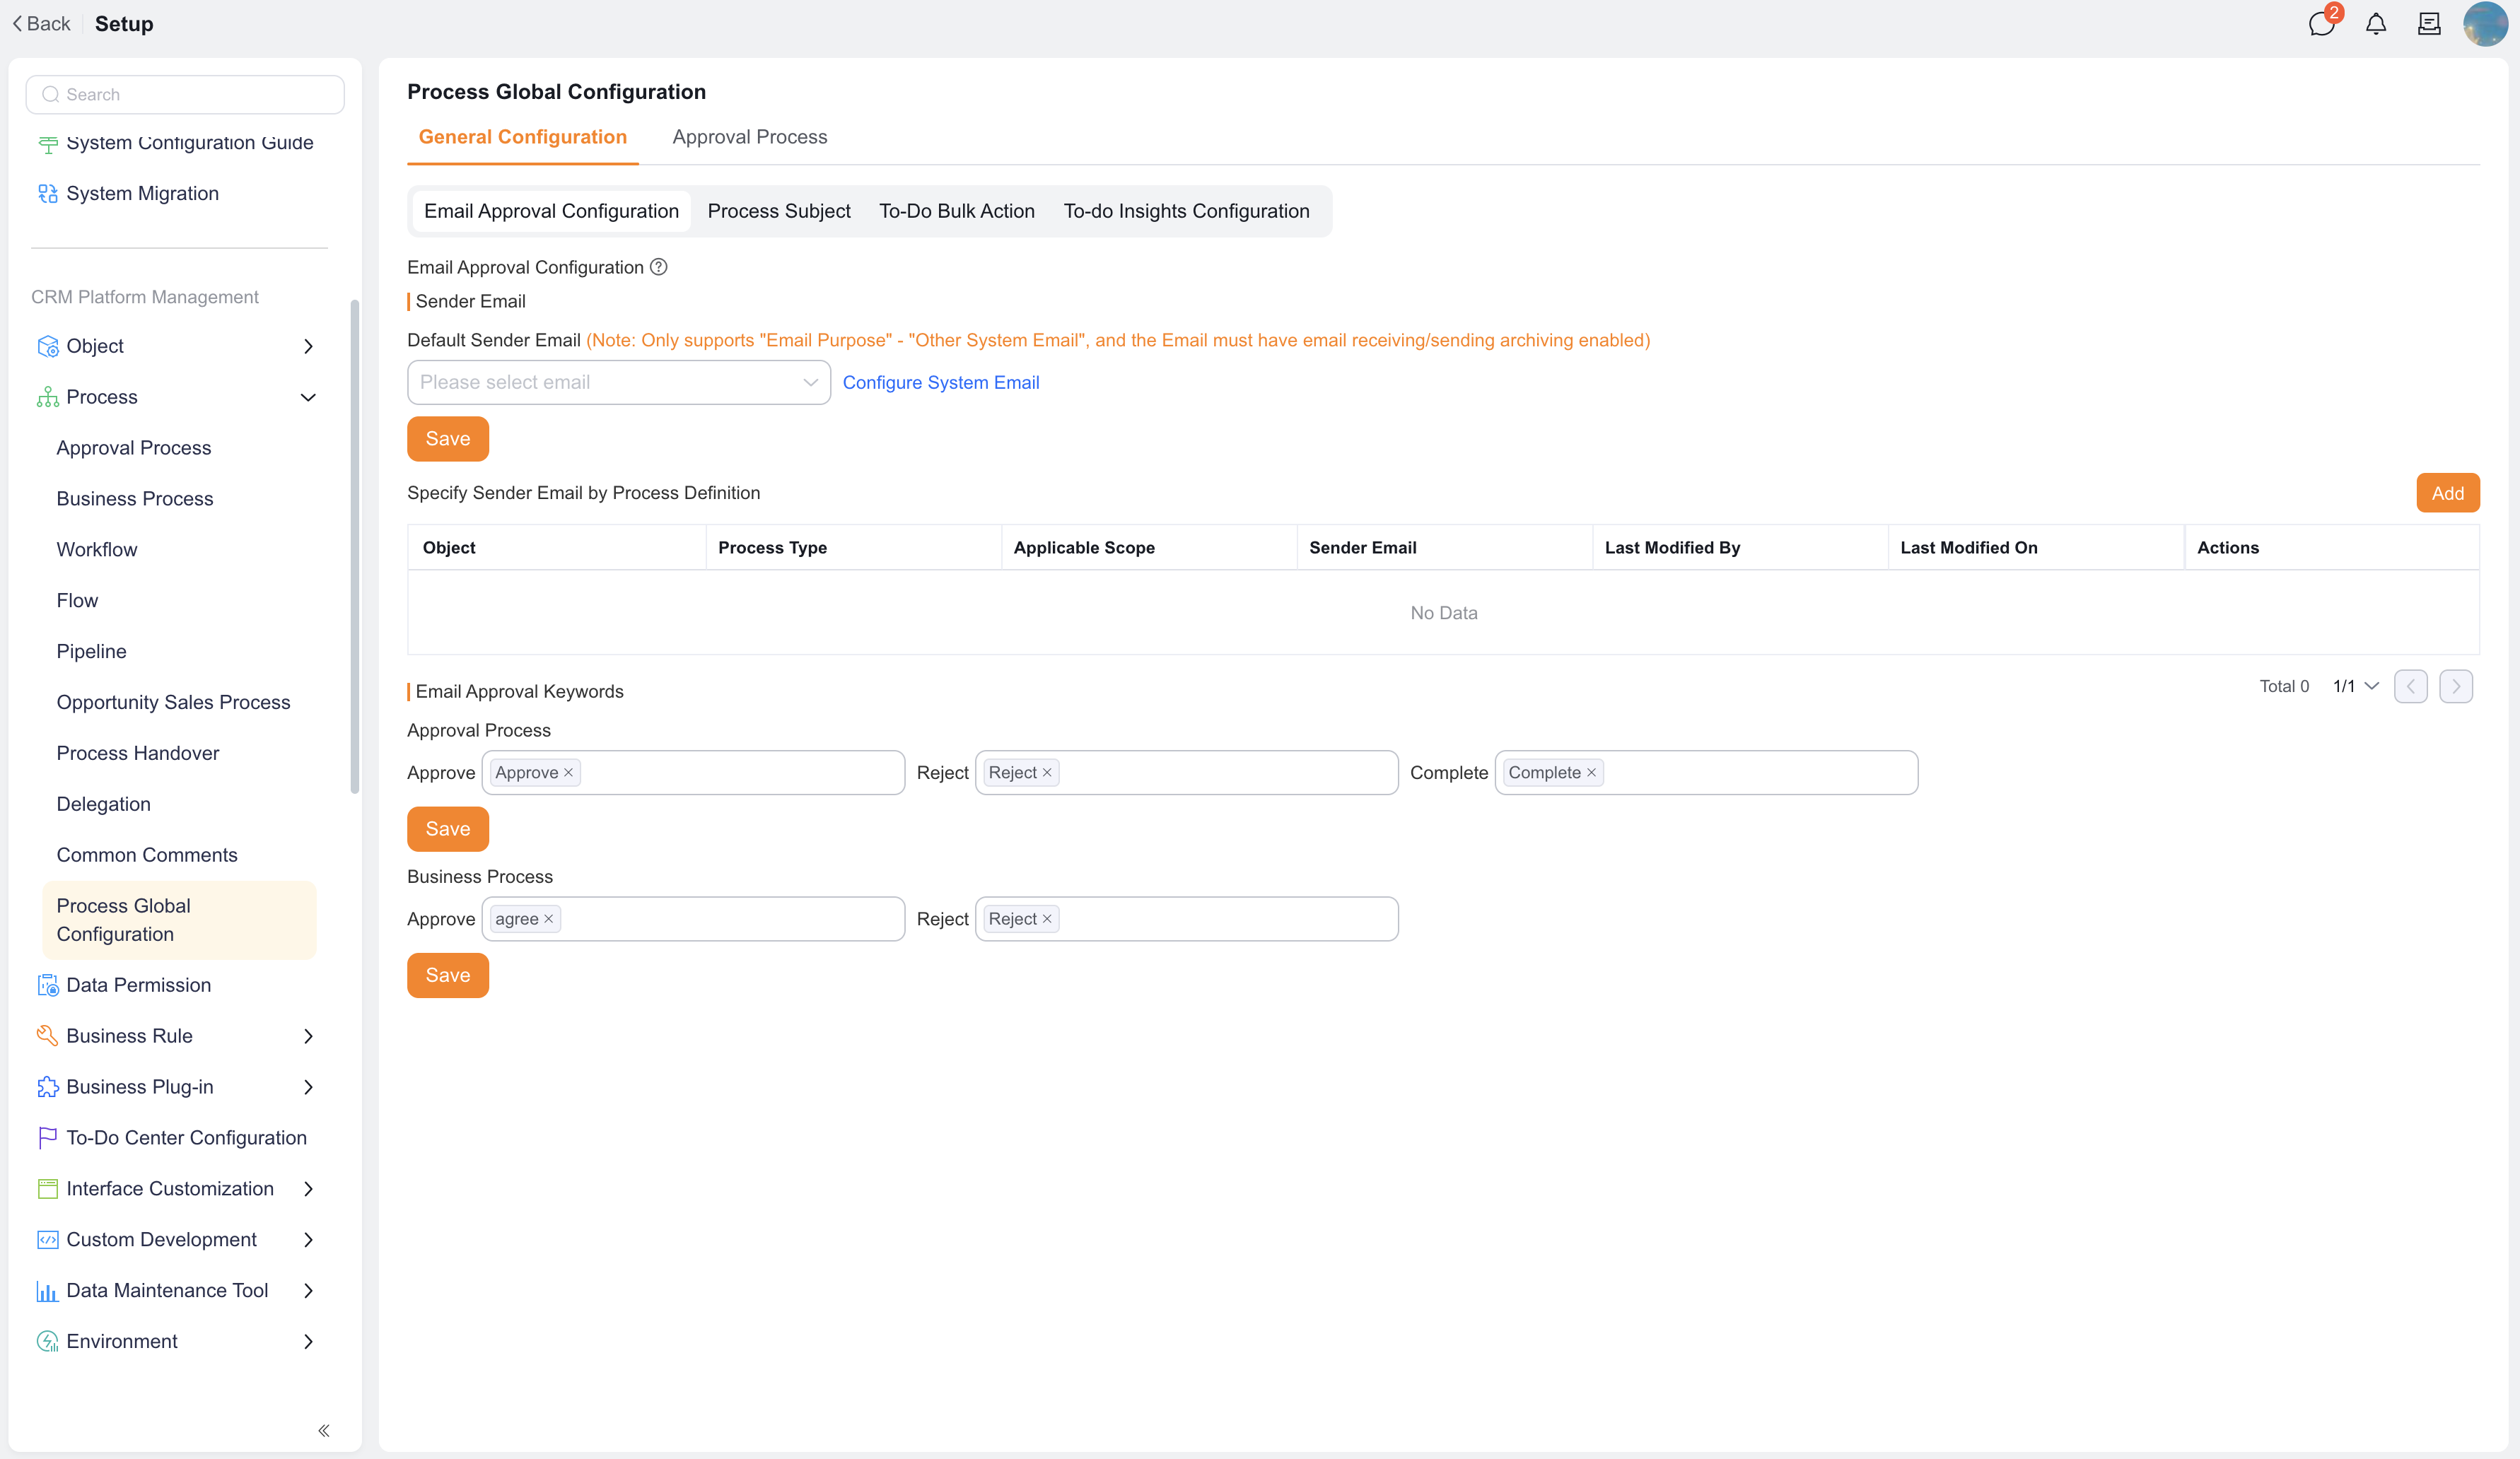Go to next page of sender table
Image resolution: width=2520 pixels, height=1459 pixels.
pos(2456,686)
